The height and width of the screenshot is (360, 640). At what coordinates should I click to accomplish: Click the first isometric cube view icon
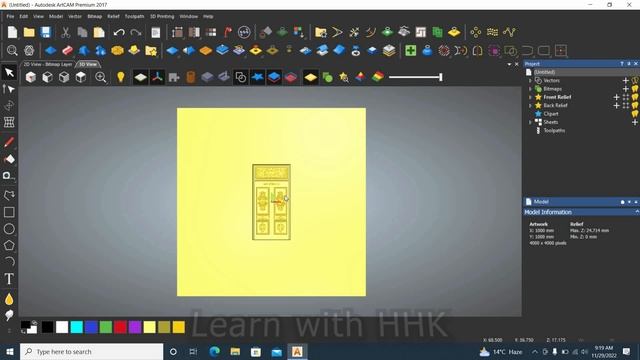coord(31,77)
